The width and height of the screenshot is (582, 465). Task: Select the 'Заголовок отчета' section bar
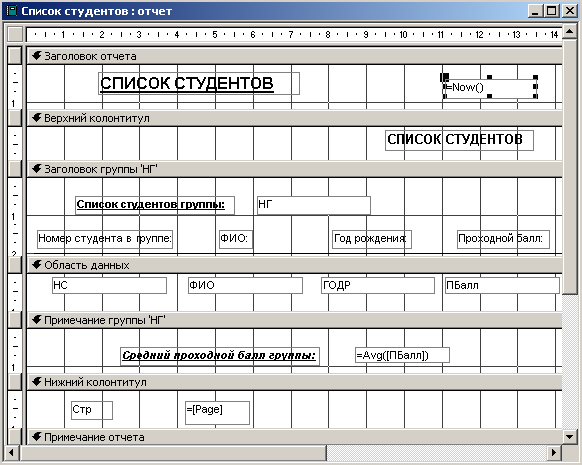pos(295,56)
